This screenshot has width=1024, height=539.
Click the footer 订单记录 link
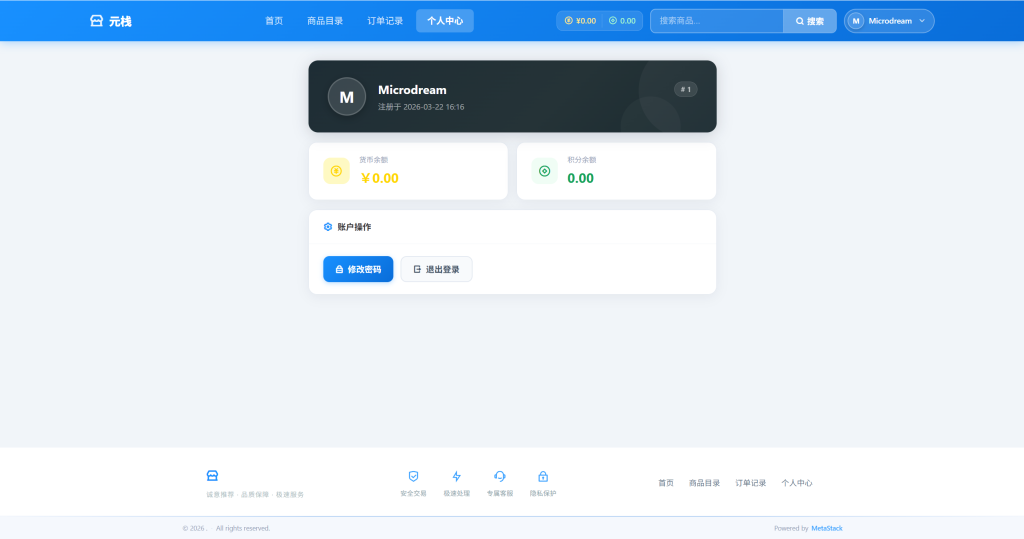click(750, 483)
